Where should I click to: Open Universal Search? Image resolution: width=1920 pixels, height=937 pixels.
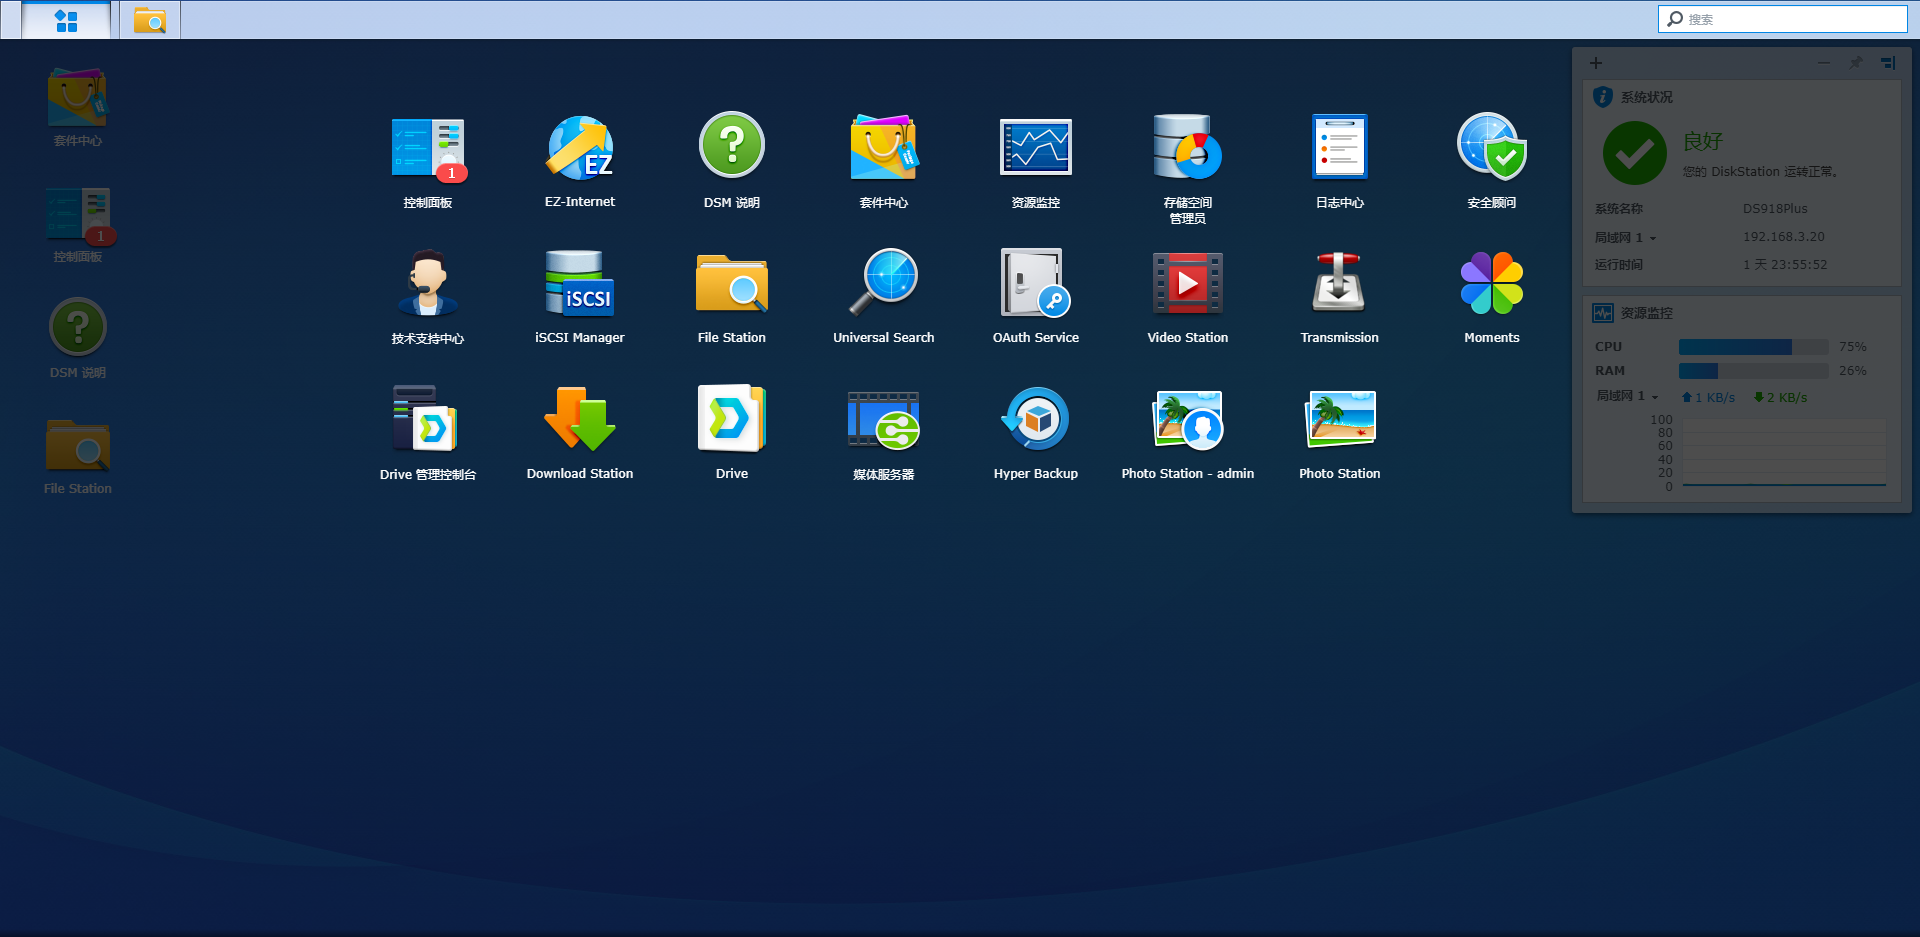pos(883,285)
